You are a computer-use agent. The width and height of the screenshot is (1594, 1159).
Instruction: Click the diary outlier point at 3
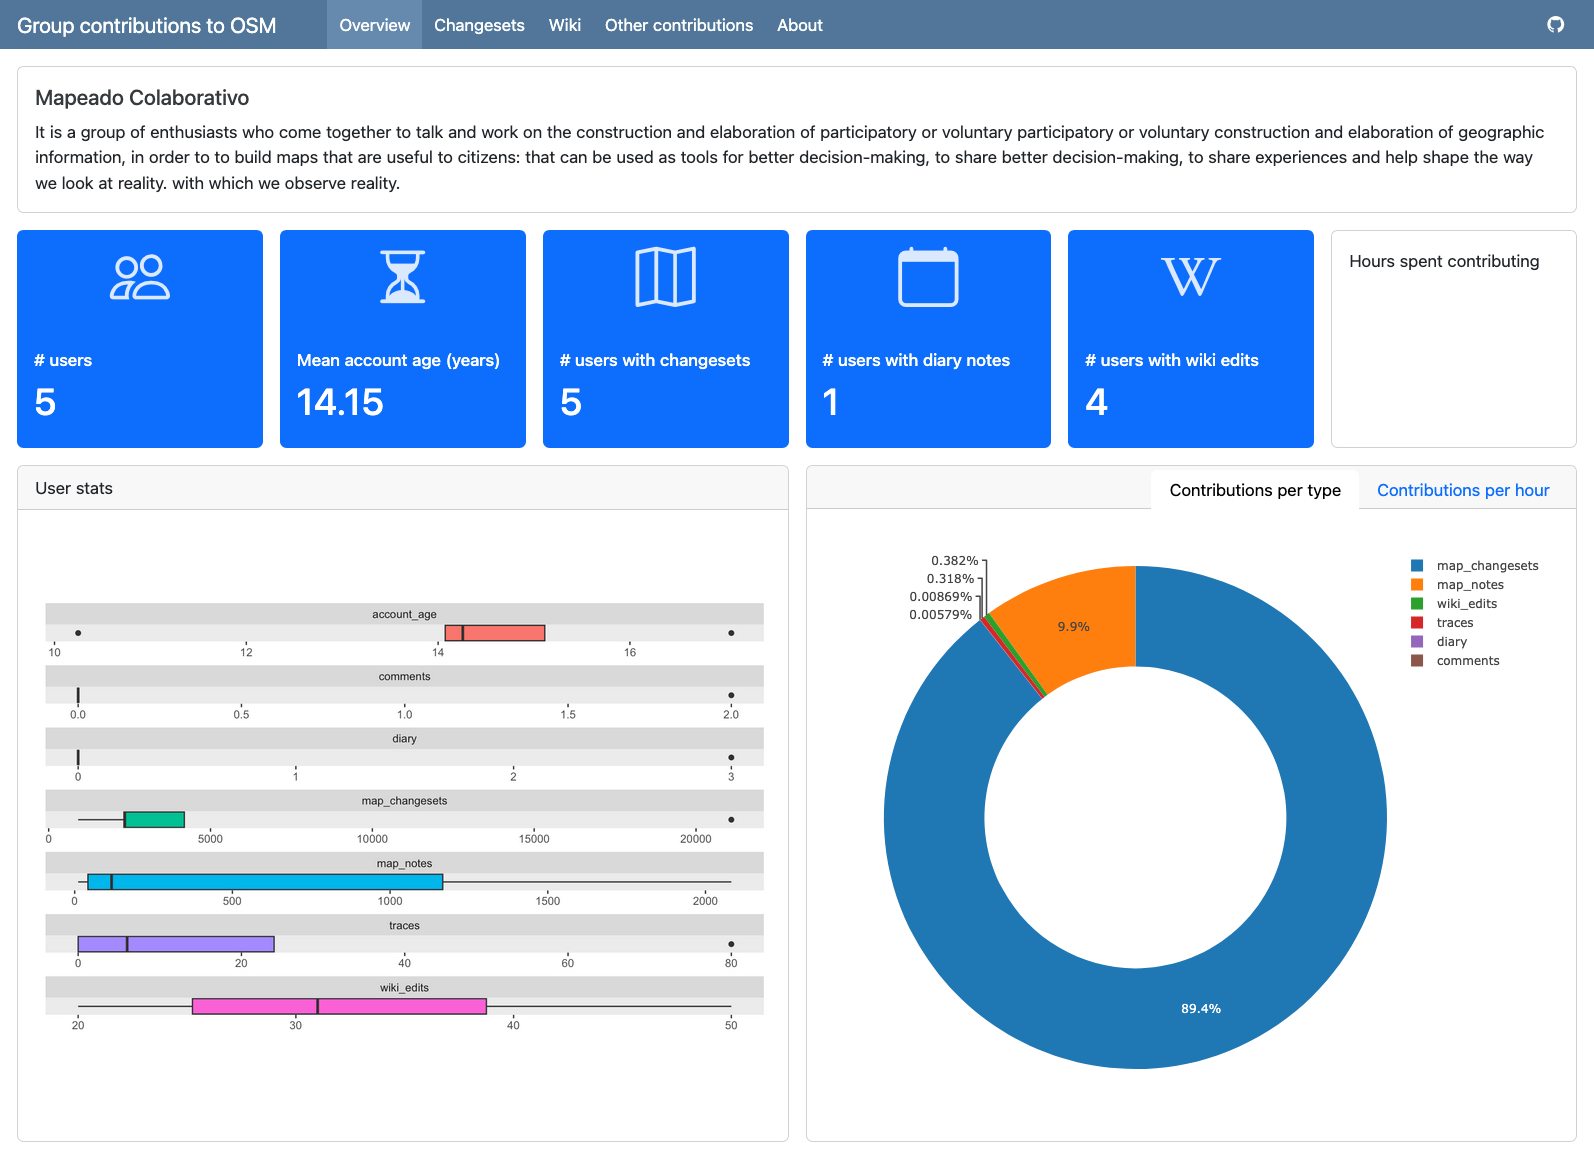pos(731,757)
